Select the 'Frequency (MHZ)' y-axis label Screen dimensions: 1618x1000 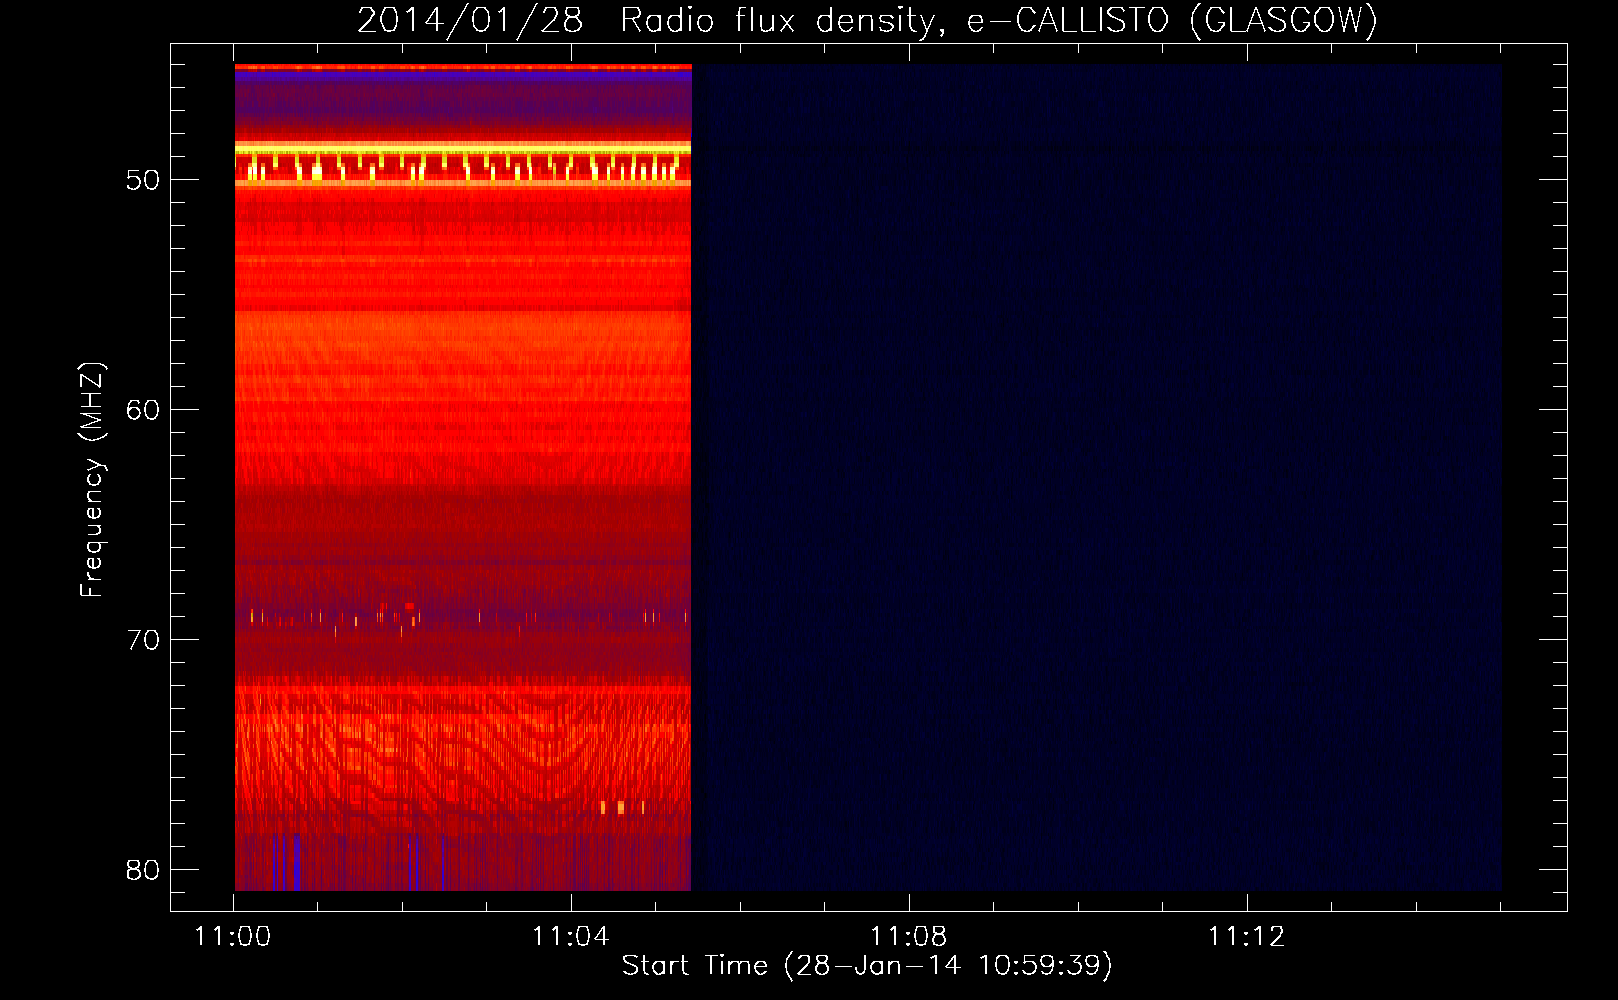coord(92,480)
